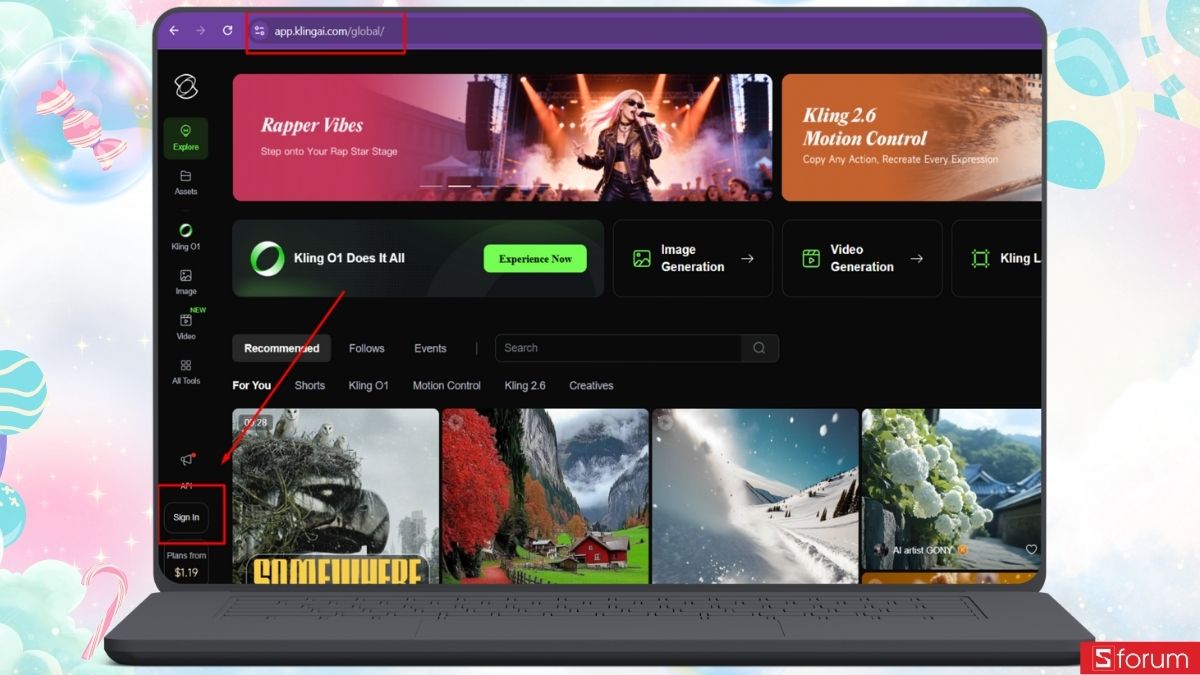
Task: Switch to the Events tab
Action: pyautogui.click(x=430, y=348)
